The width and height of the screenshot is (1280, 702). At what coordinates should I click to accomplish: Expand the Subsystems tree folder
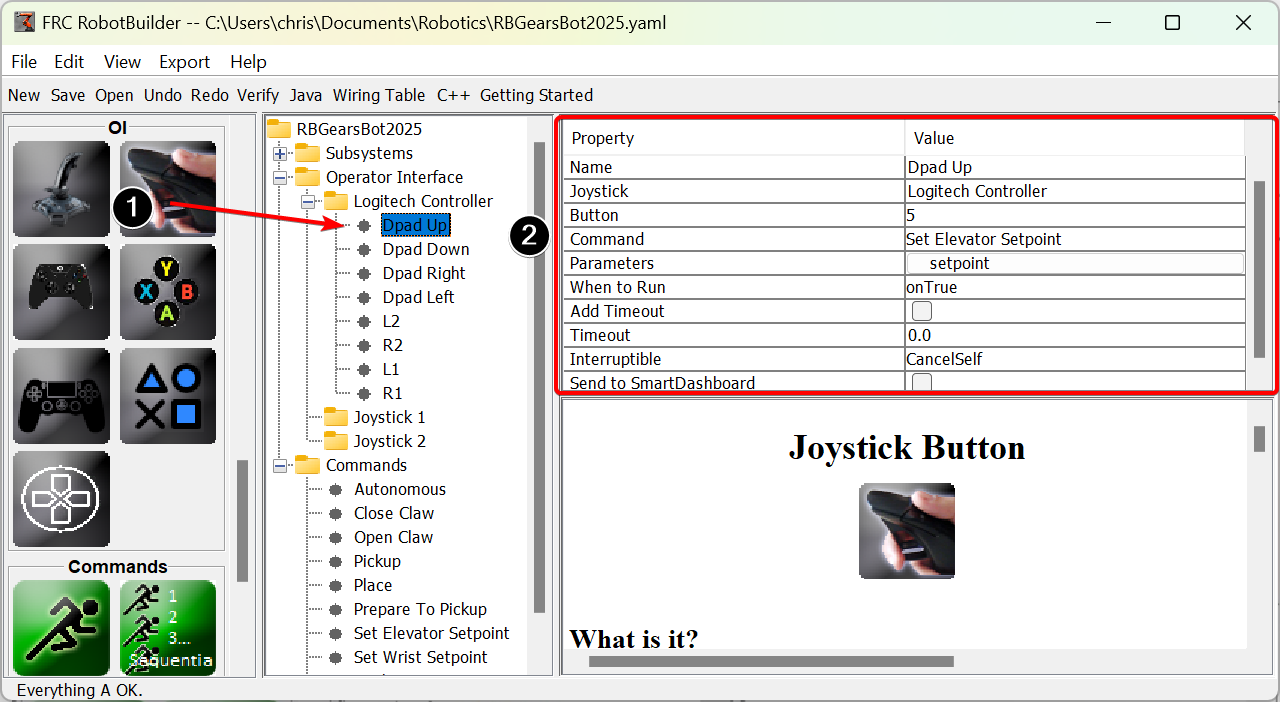tap(281, 154)
